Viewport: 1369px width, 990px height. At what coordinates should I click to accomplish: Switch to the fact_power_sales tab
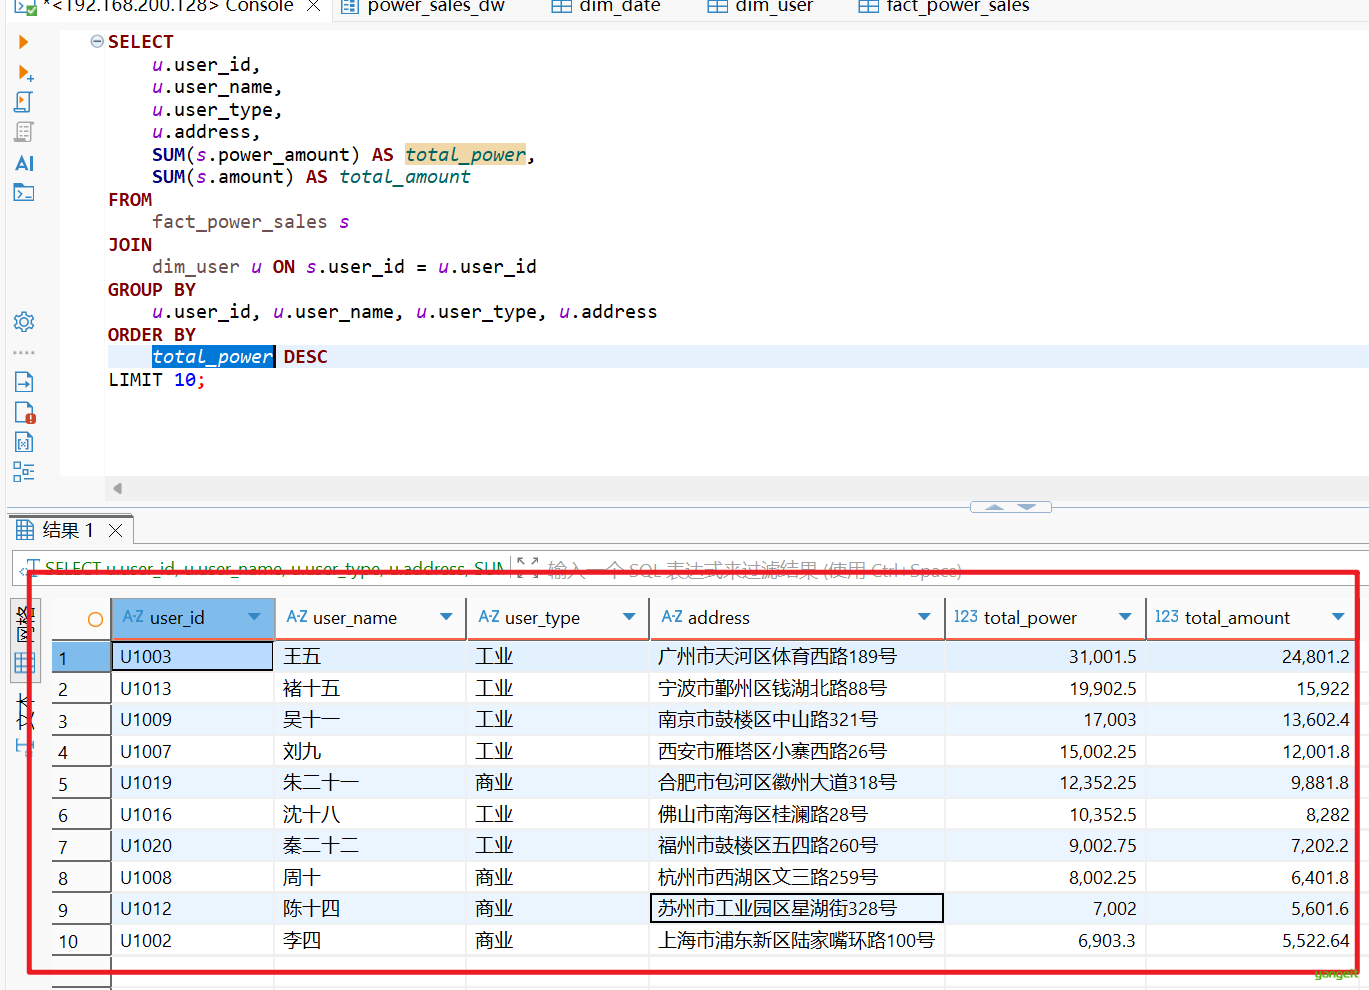point(944,7)
